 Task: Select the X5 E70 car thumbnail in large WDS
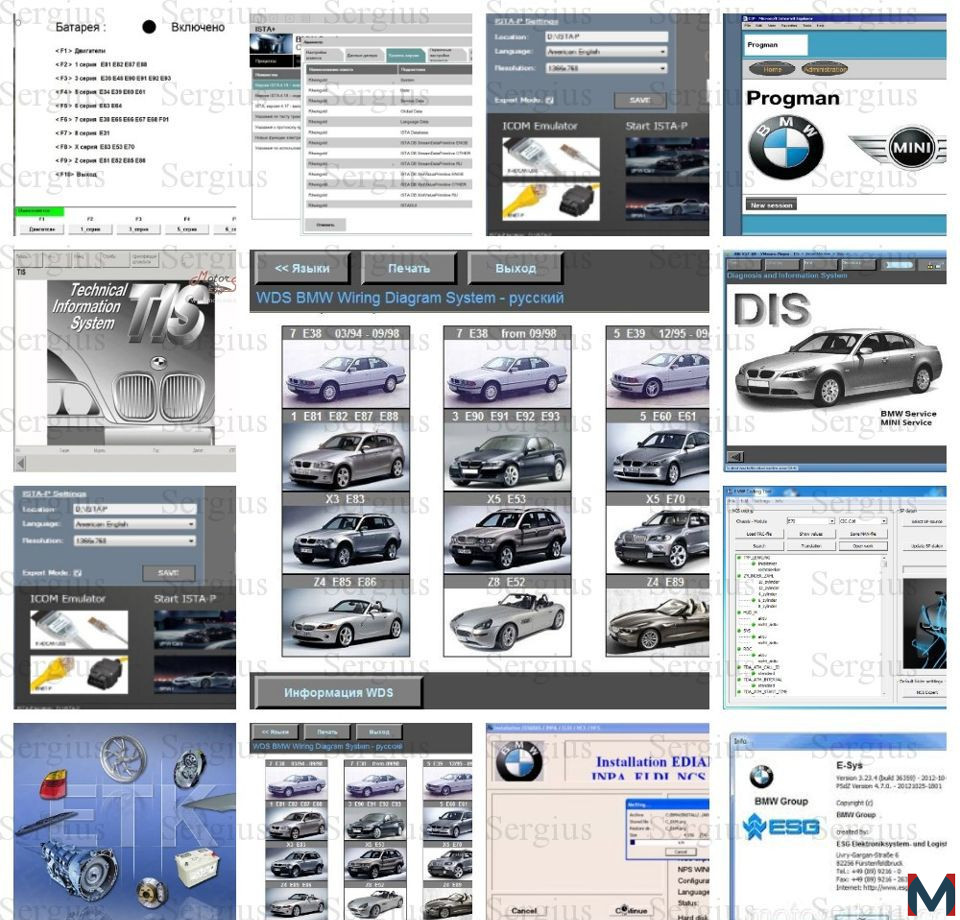tap(658, 533)
